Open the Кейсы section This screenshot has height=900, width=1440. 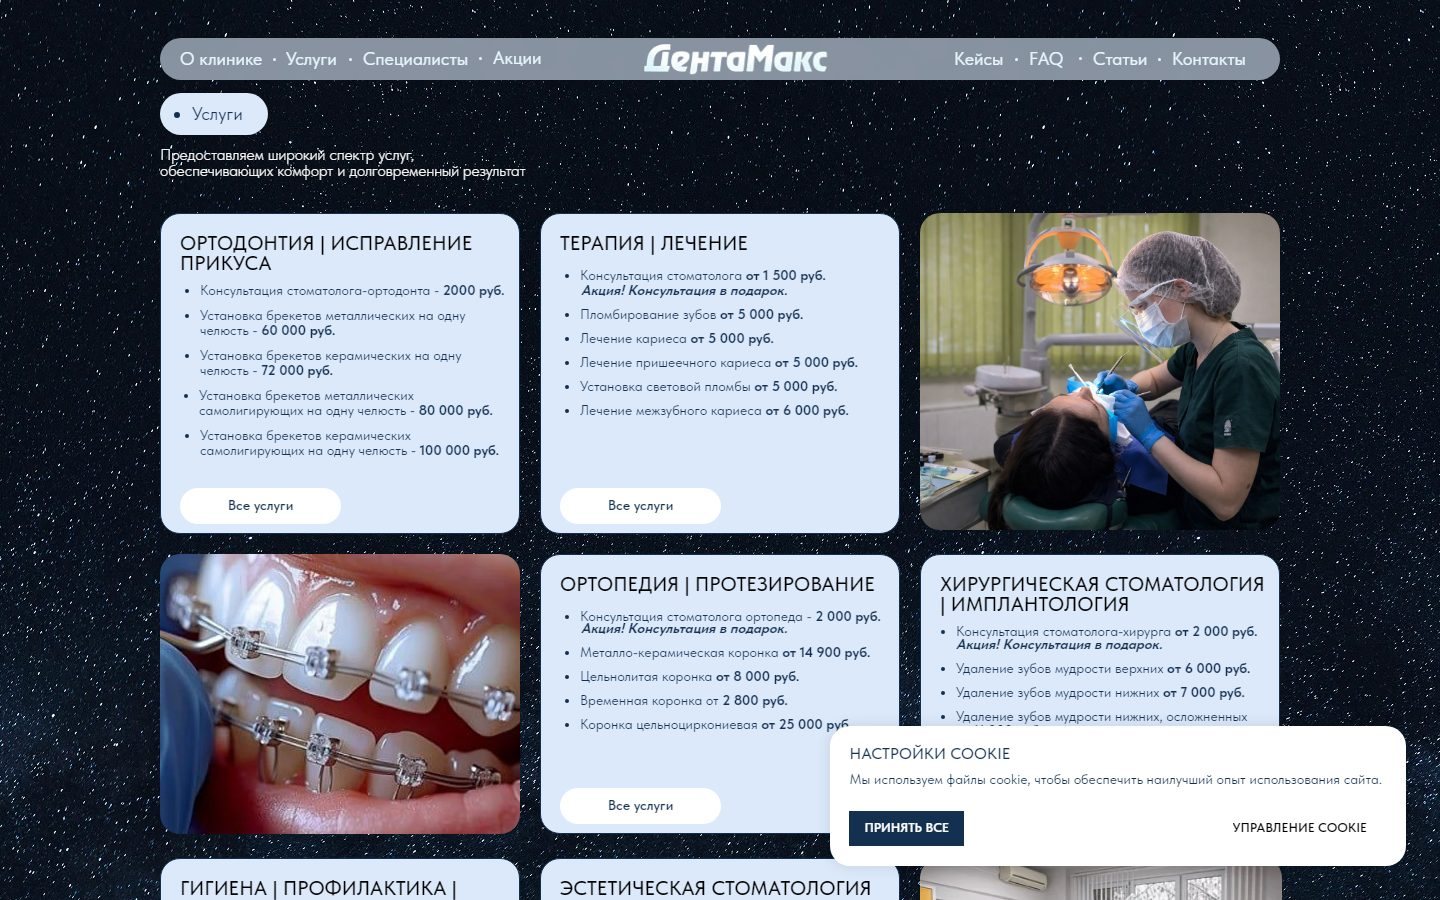coord(978,59)
